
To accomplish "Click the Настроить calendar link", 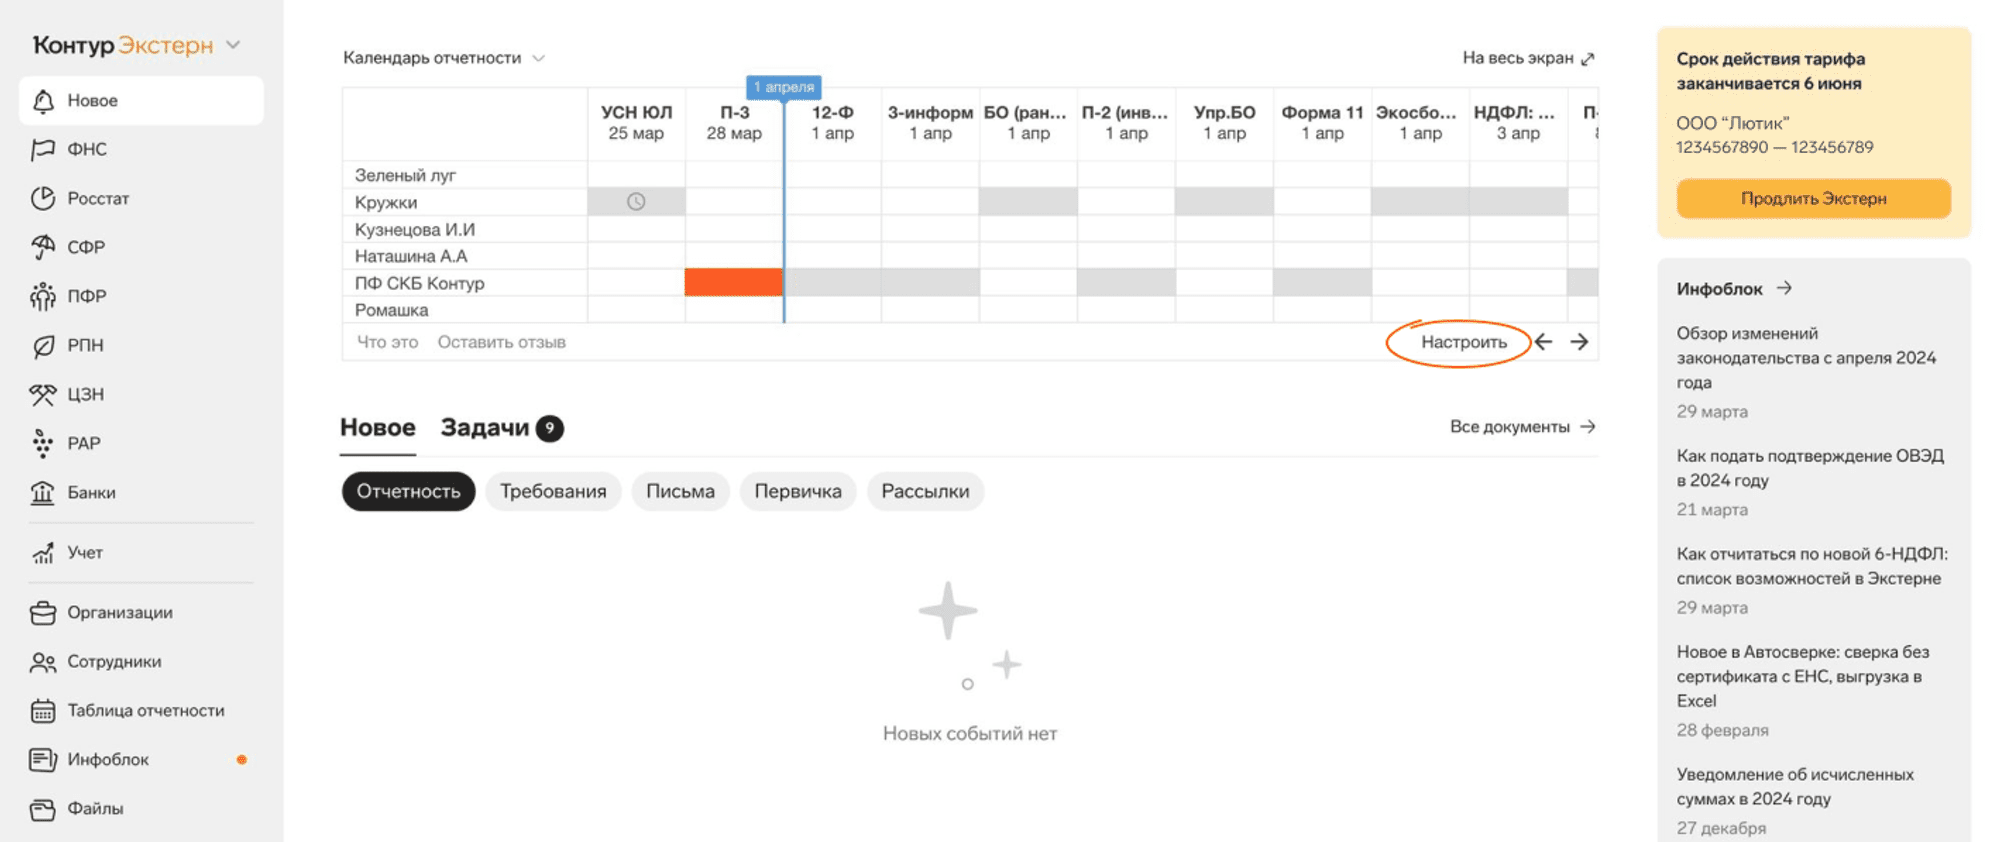I will tap(1464, 342).
